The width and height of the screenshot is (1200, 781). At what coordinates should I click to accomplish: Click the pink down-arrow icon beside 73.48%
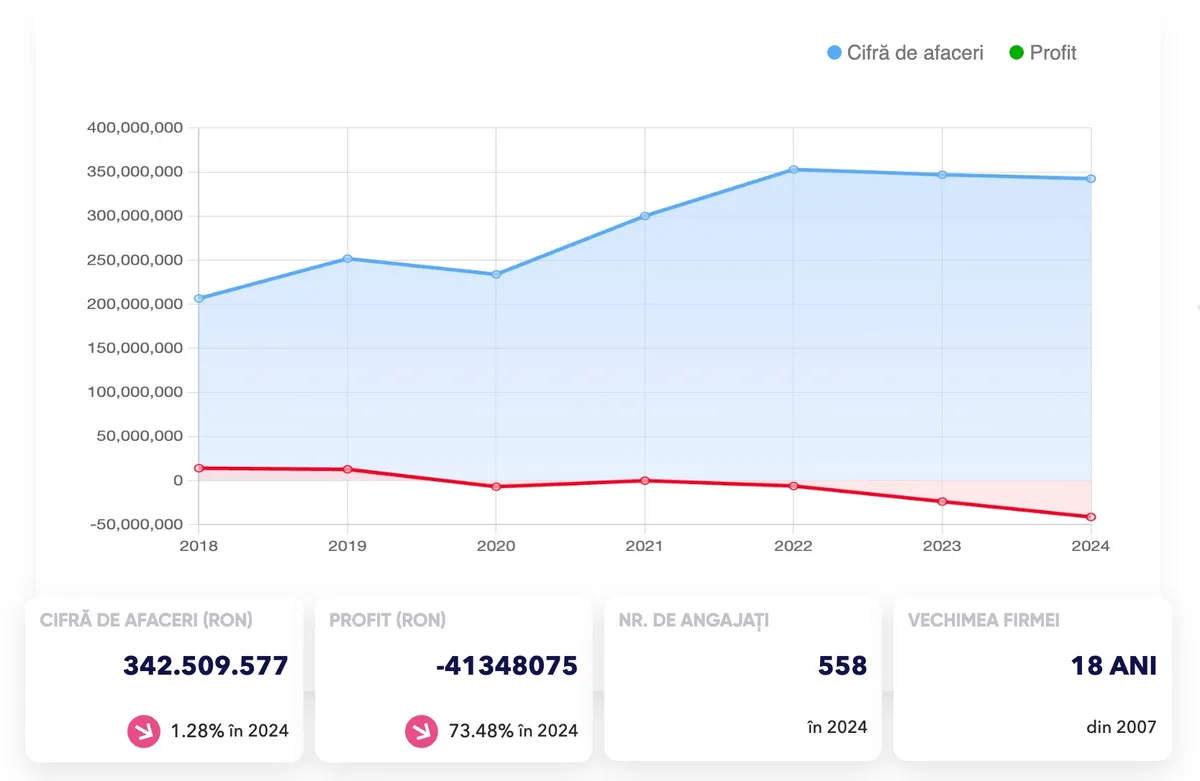[421, 731]
